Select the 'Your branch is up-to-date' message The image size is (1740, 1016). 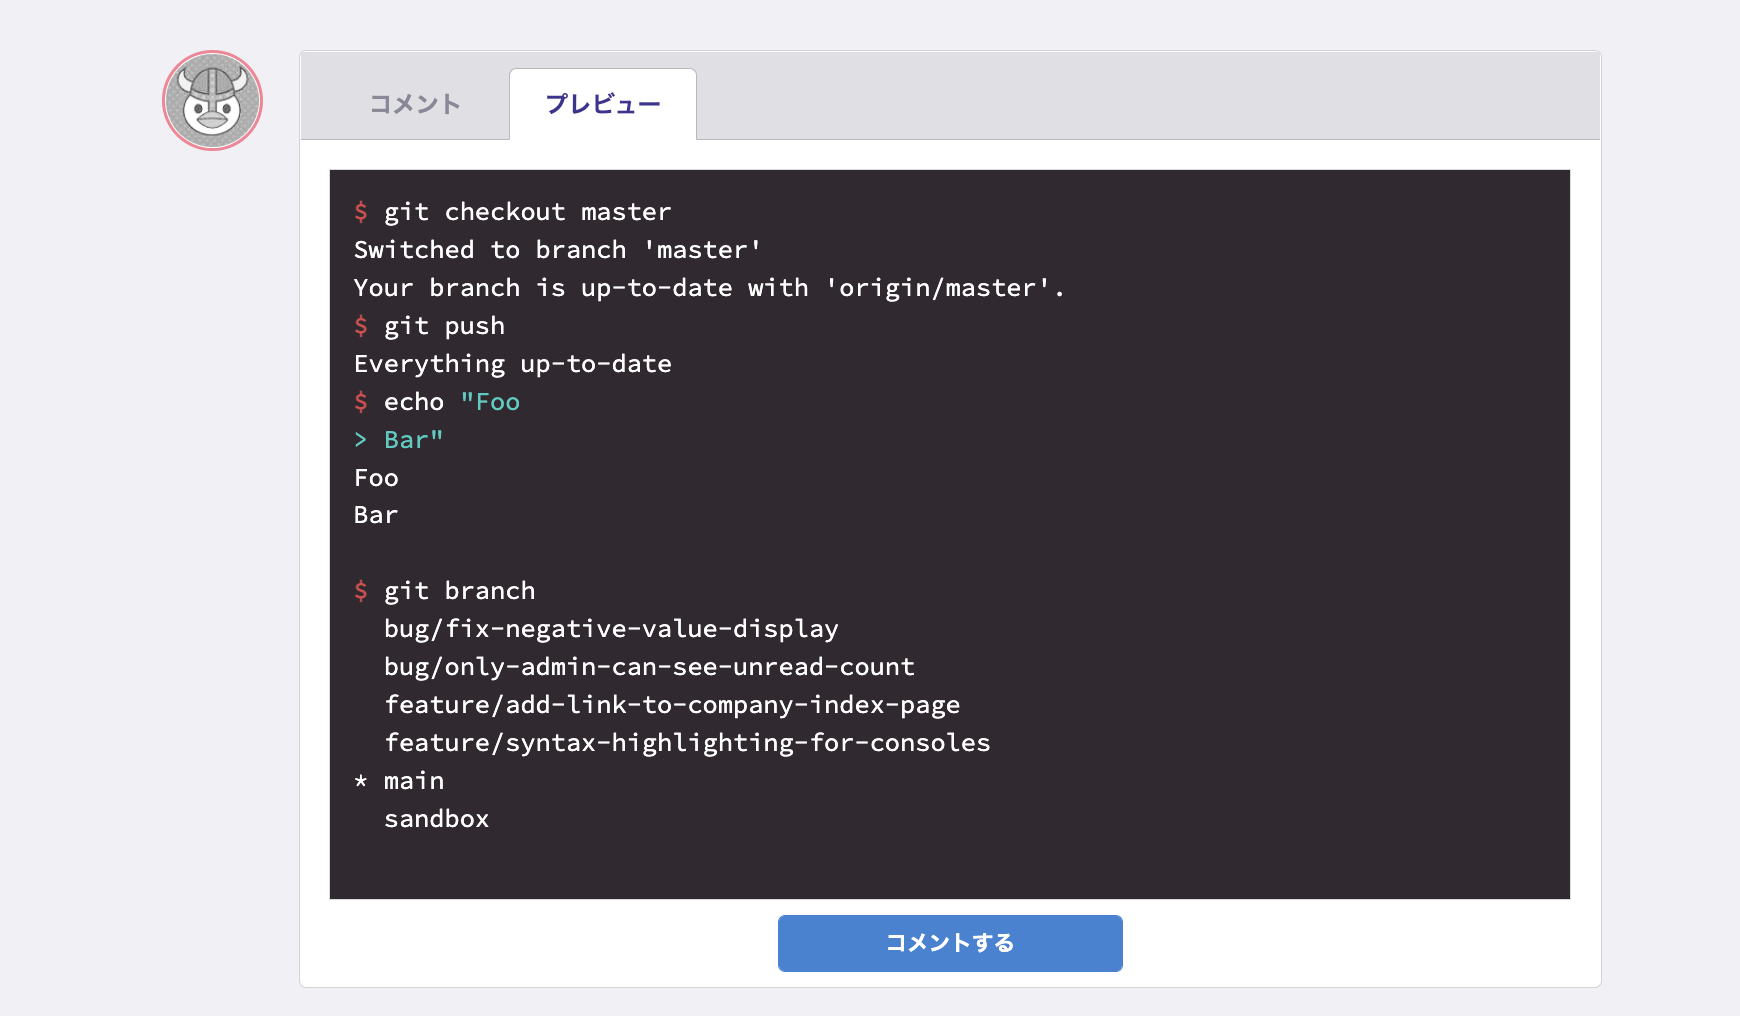pos(709,287)
